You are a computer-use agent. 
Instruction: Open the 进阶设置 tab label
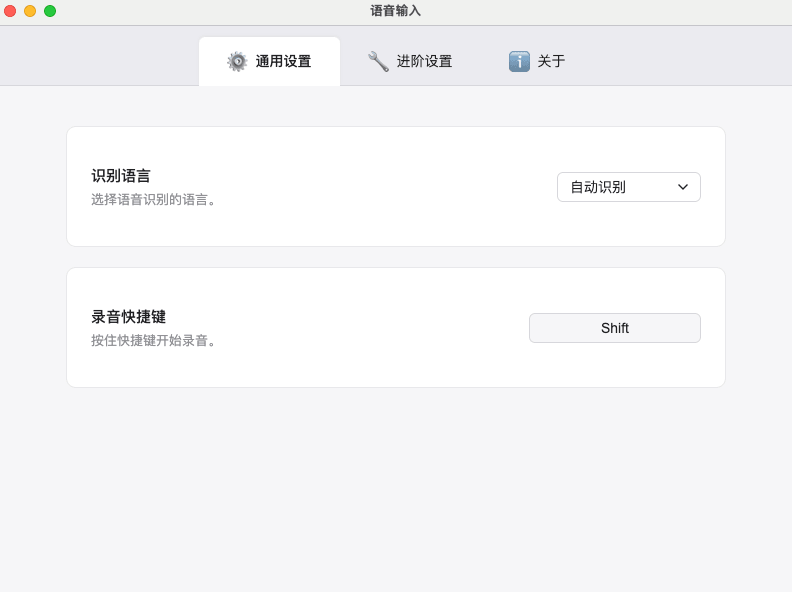(424, 61)
